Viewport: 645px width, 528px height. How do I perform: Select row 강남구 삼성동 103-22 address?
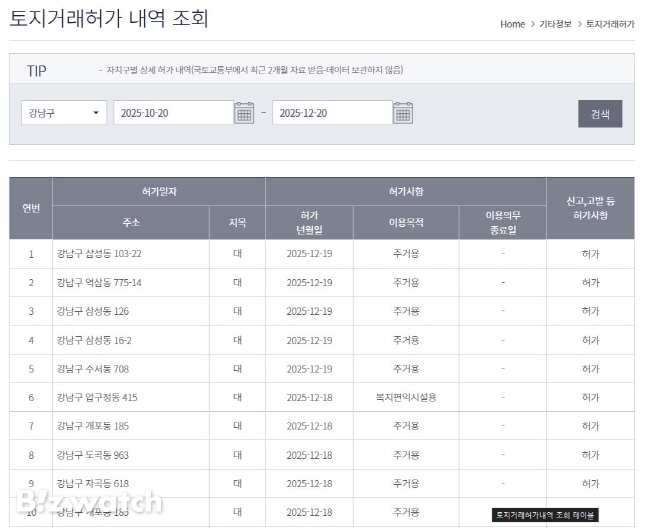pos(99,254)
